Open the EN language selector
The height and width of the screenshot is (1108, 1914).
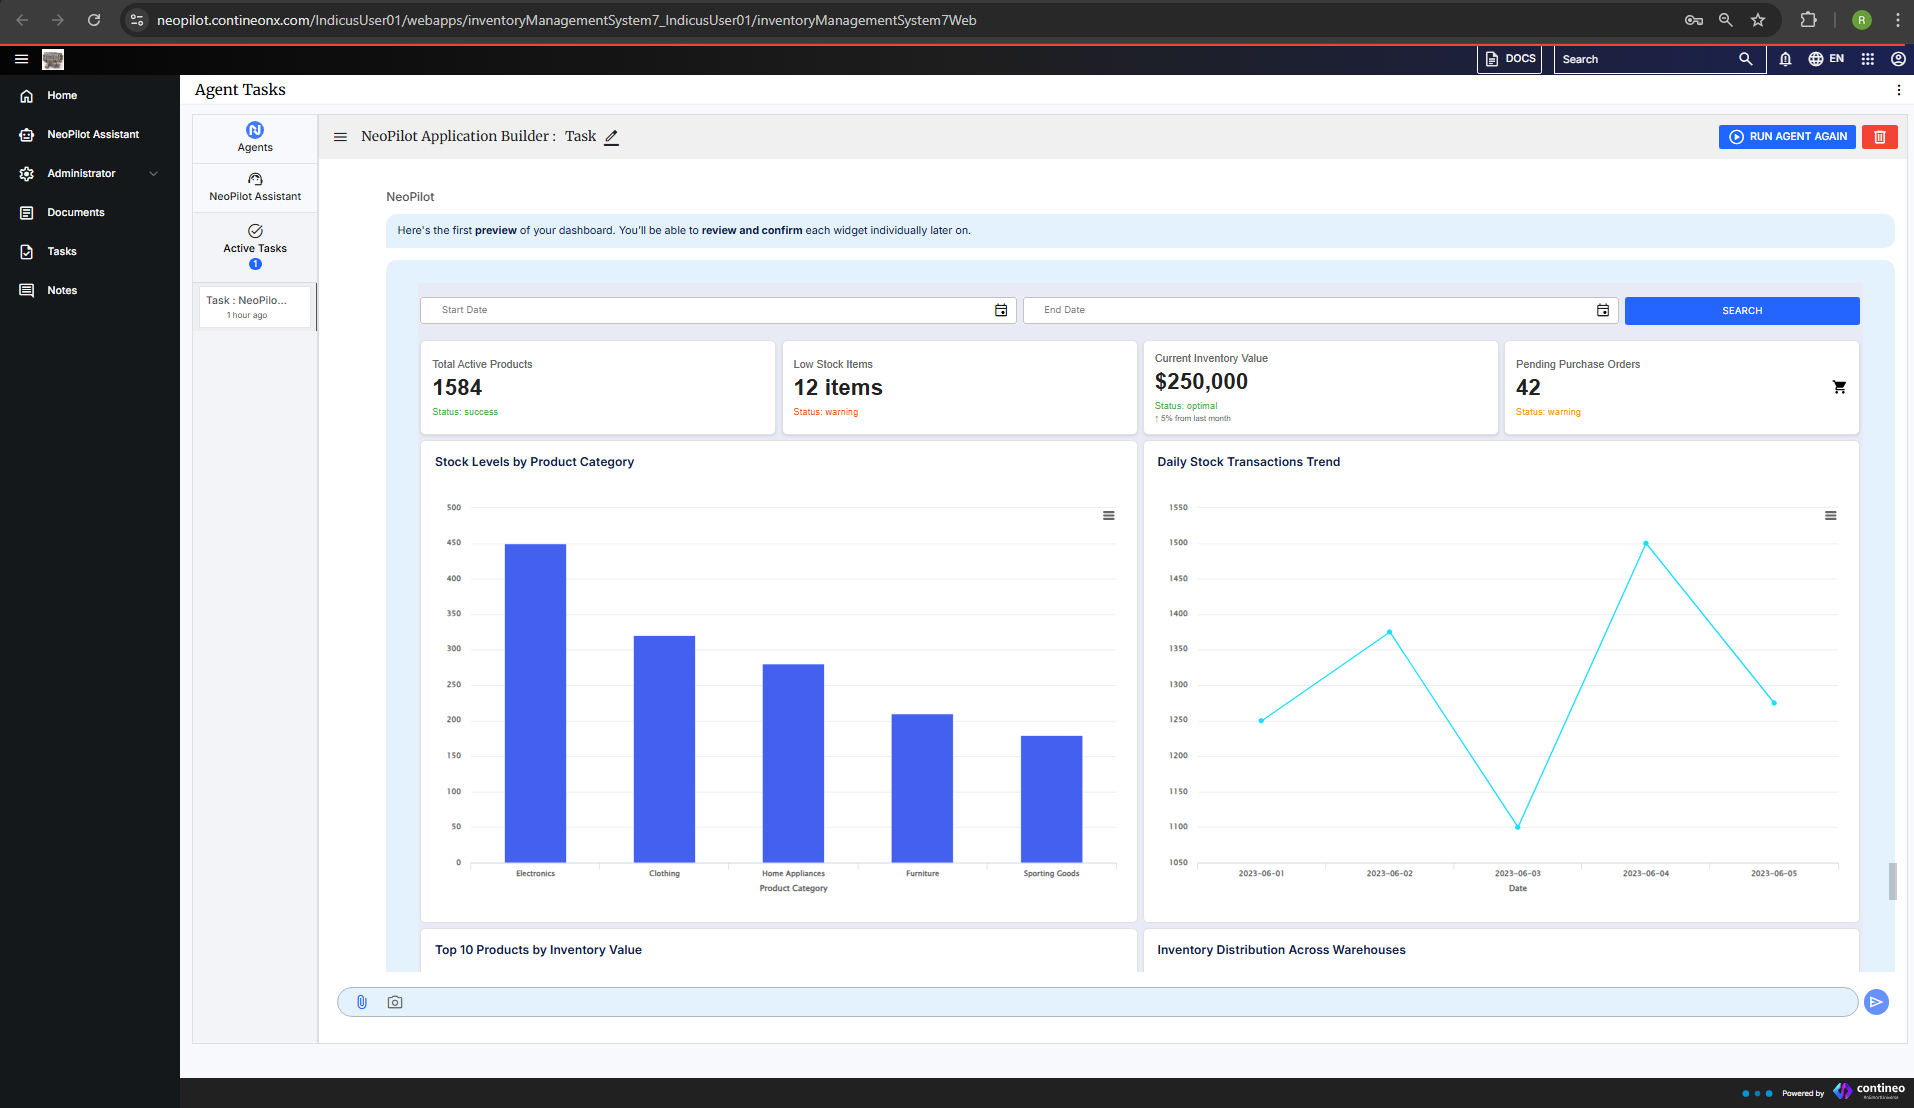(1826, 59)
